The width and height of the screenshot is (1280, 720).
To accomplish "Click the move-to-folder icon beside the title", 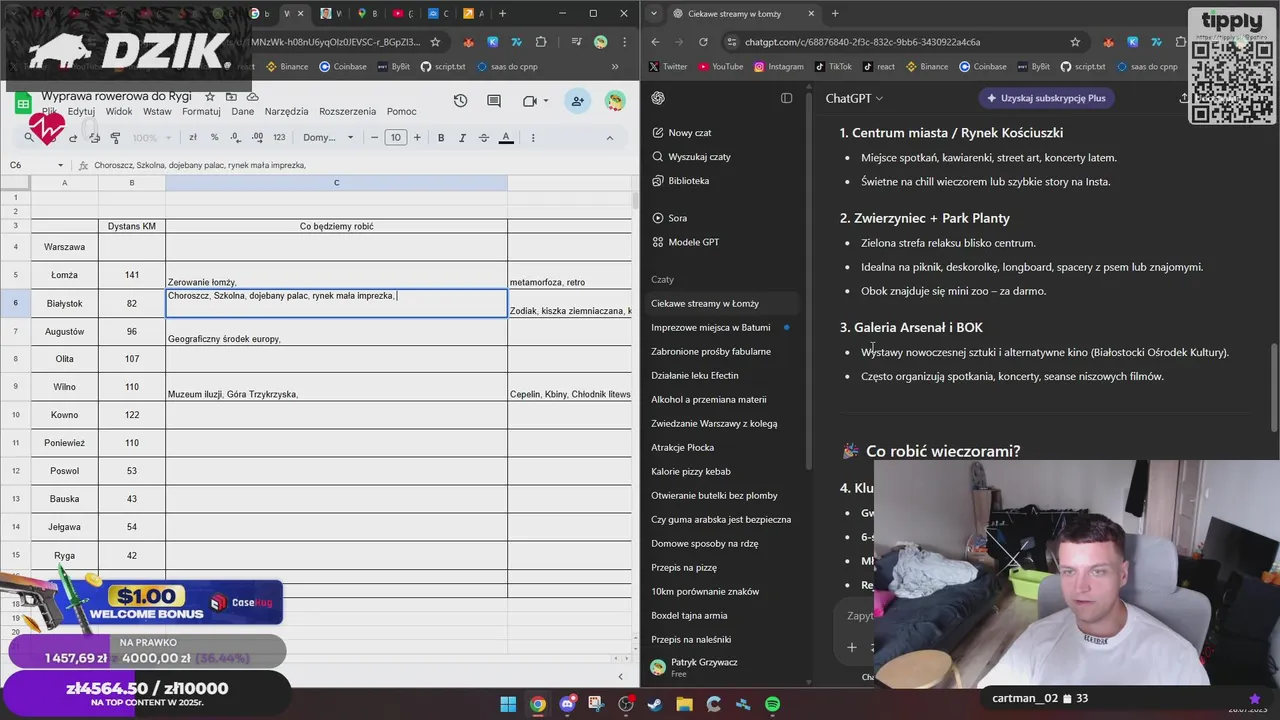I will click(x=231, y=96).
